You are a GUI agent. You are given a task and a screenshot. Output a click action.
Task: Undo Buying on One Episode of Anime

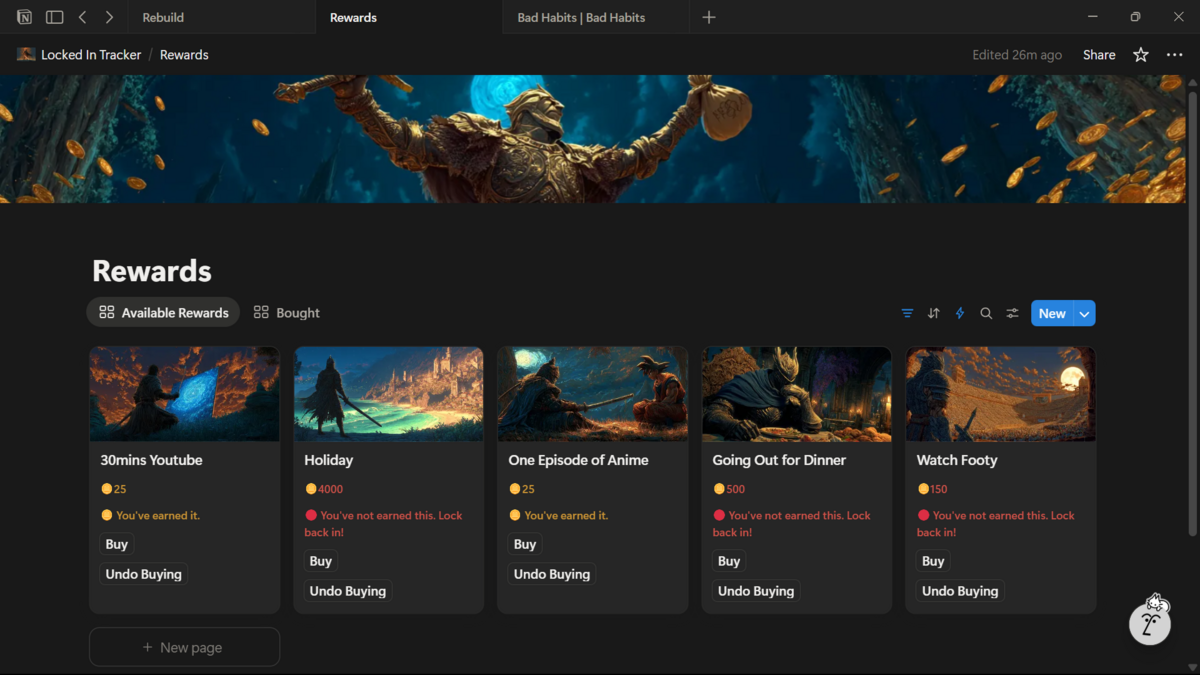coord(552,574)
